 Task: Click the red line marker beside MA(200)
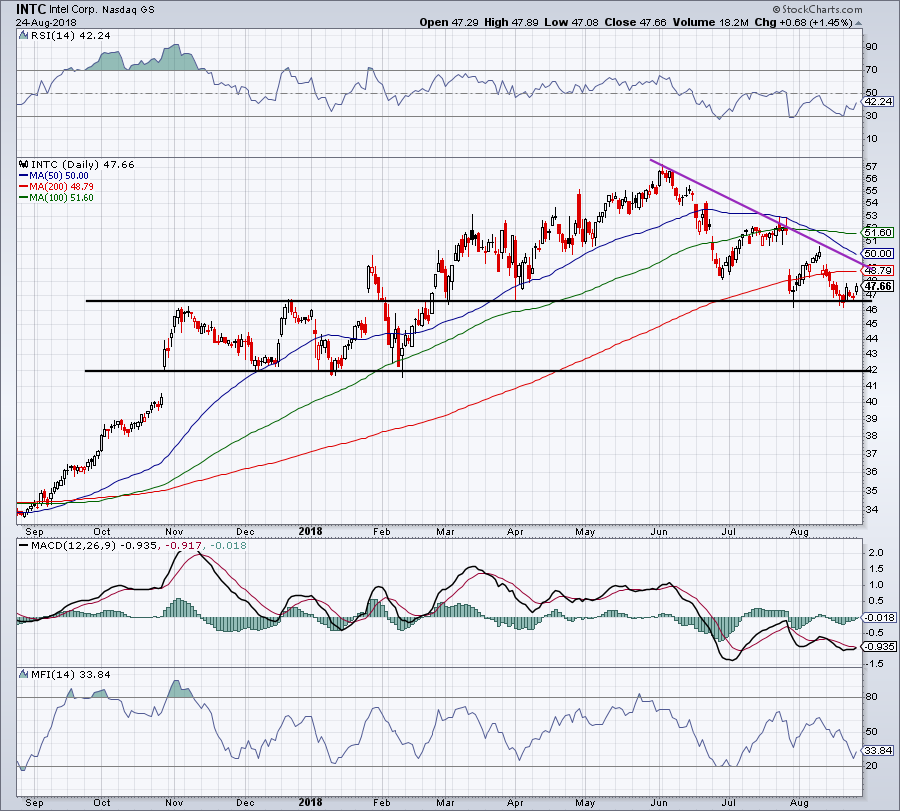[x=24, y=187]
